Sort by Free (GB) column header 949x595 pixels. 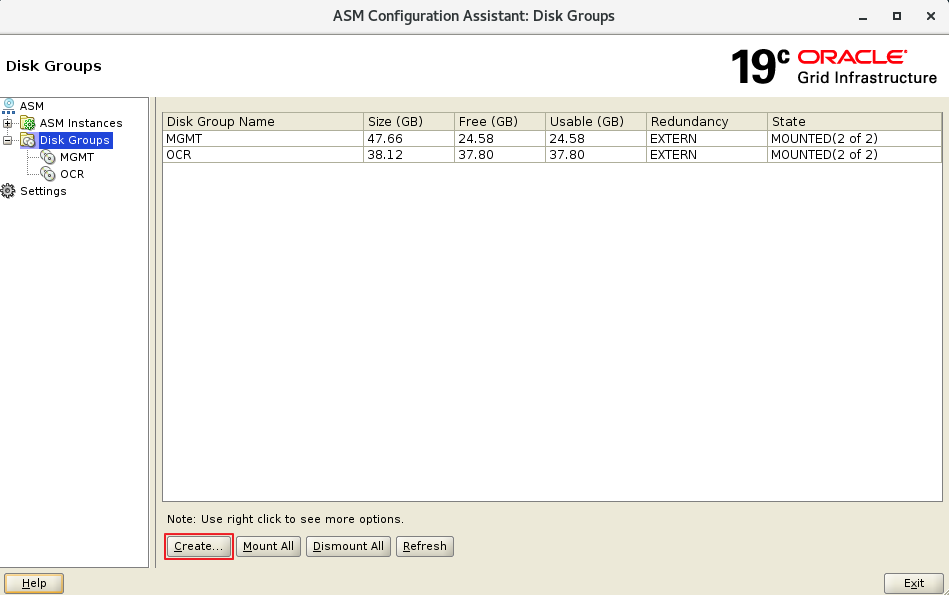click(499, 121)
